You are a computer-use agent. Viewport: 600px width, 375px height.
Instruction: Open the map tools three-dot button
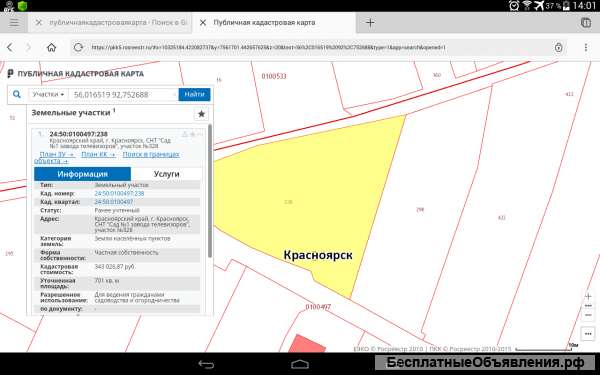(588, 334)
